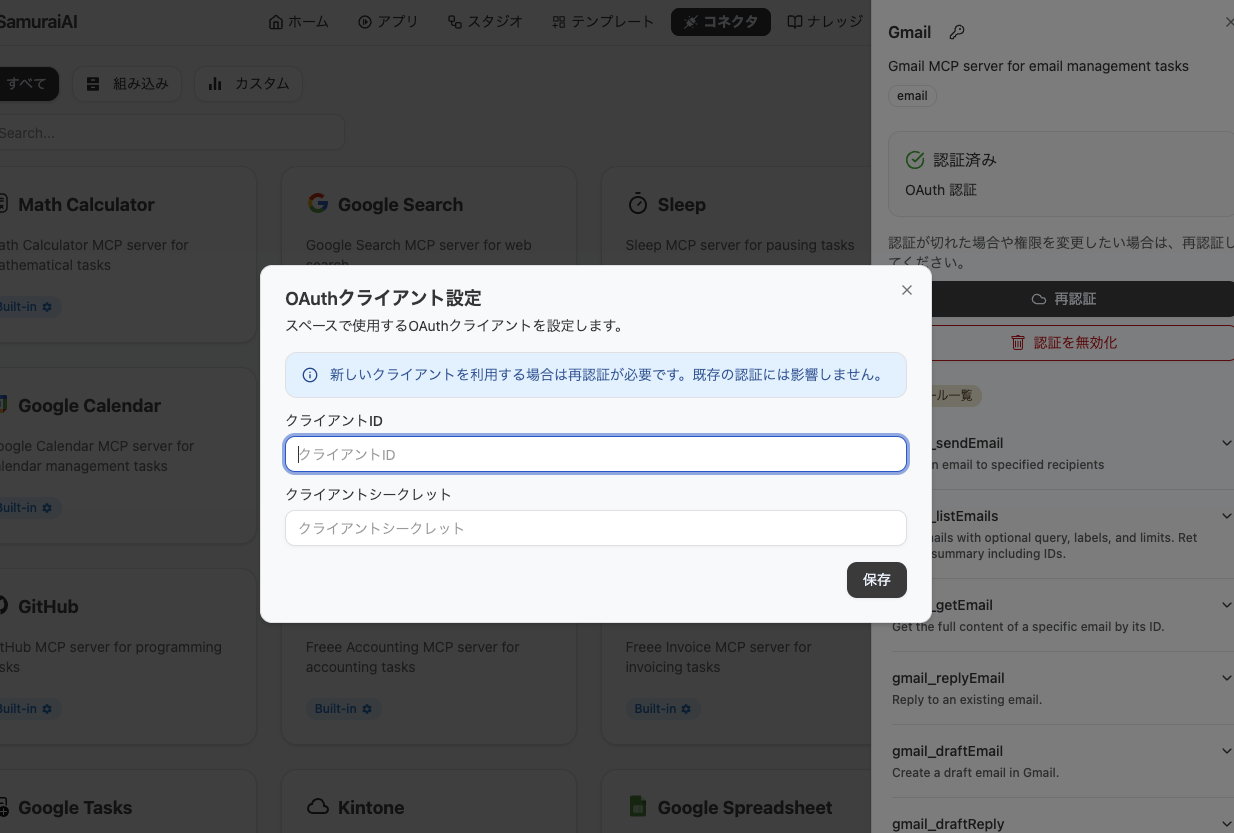The width and height of the screenshot is (1234, 833).
Task: Open the スタジオ navigation tab
Action: point(485,22)
